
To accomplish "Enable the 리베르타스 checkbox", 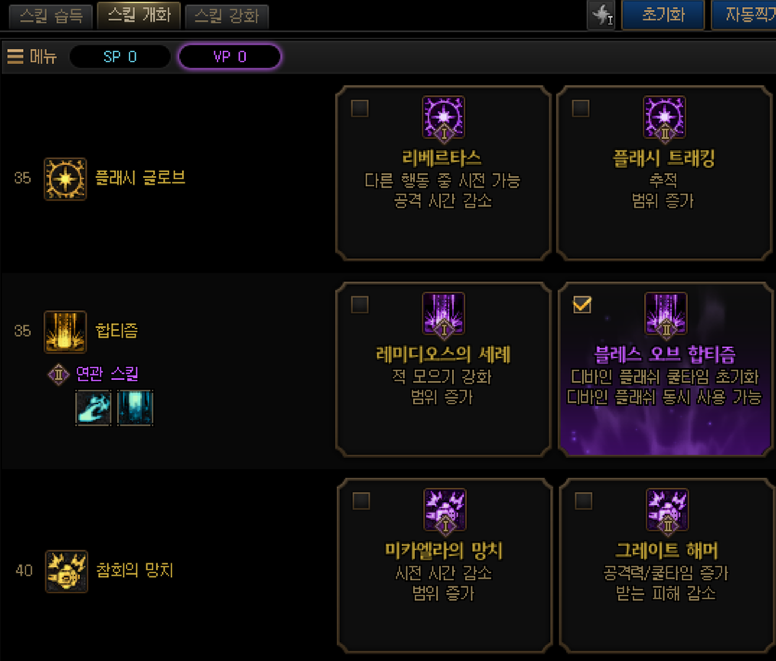I will 359,108.
